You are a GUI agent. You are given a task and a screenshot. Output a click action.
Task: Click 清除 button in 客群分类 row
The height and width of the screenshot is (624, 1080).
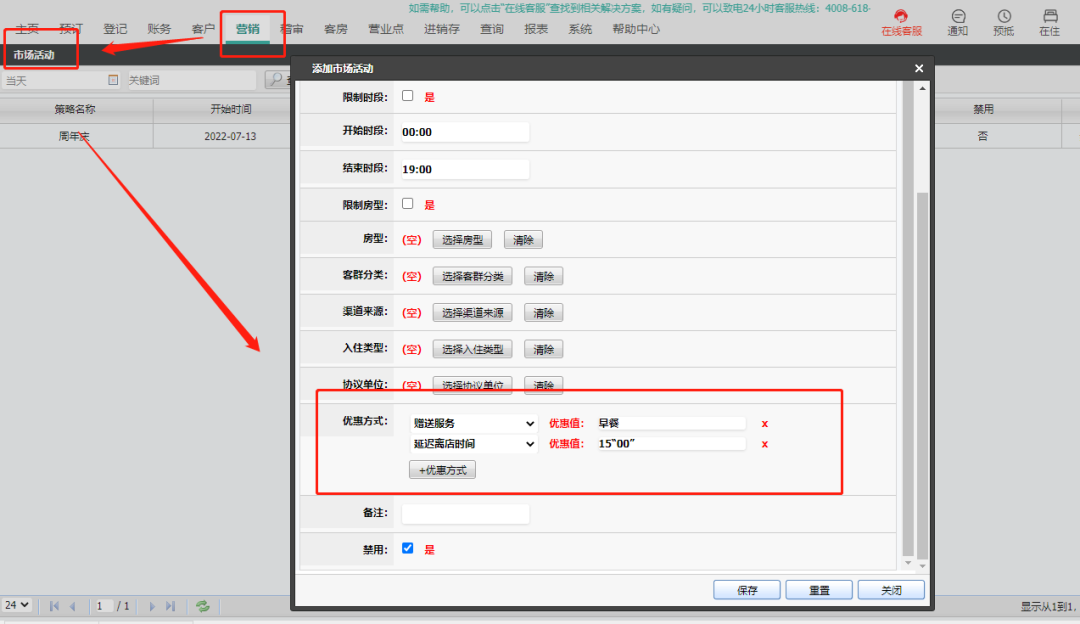[543, 276]
